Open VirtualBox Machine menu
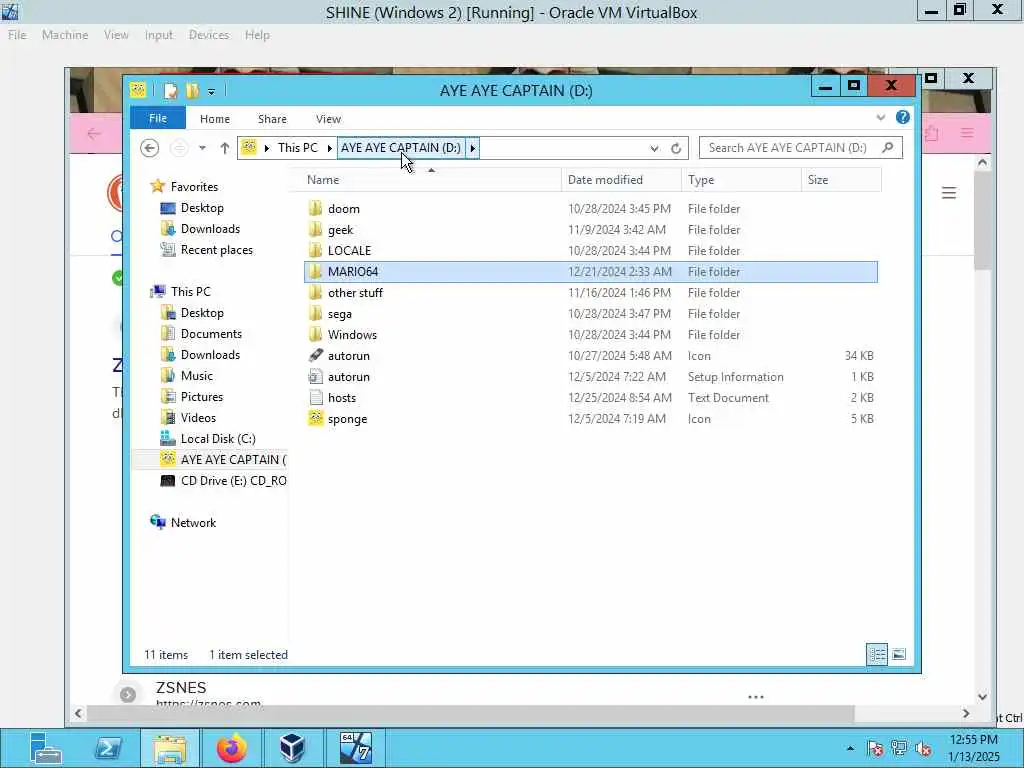1024x768 pixels. click(x=65, y=35)
